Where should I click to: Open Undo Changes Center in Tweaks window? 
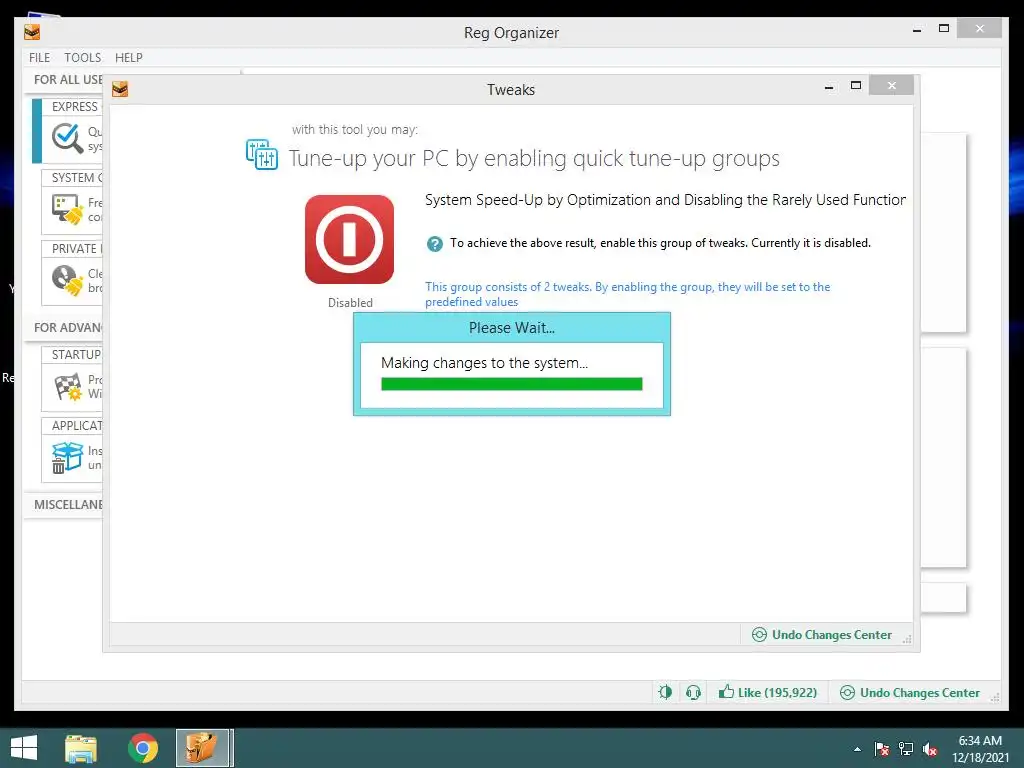[822, 635]
